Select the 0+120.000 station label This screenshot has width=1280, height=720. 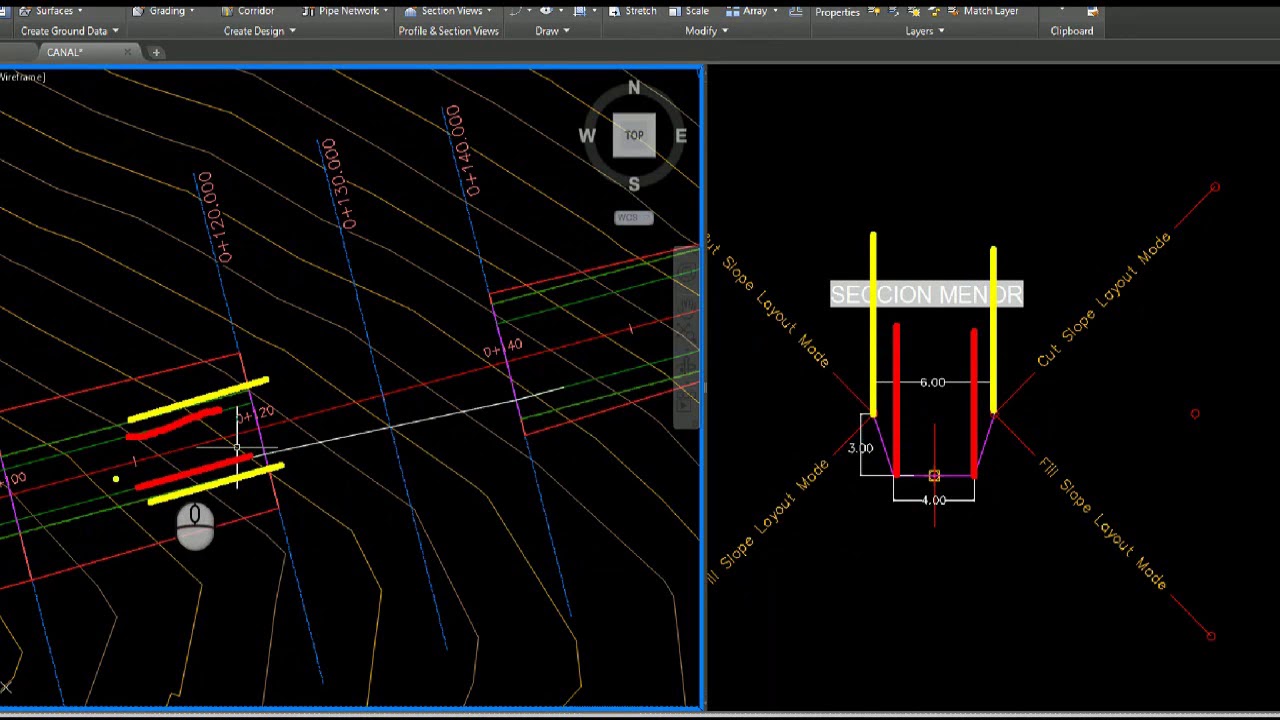[x=214, y=217]
